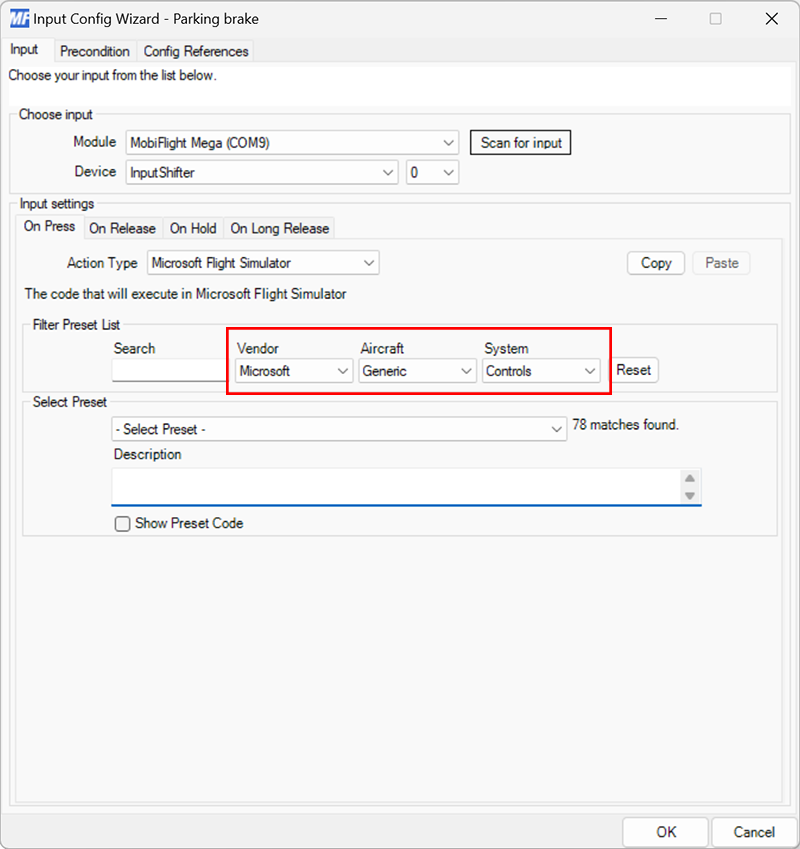
Task: Click the Scan for input button
Action: 520,142
